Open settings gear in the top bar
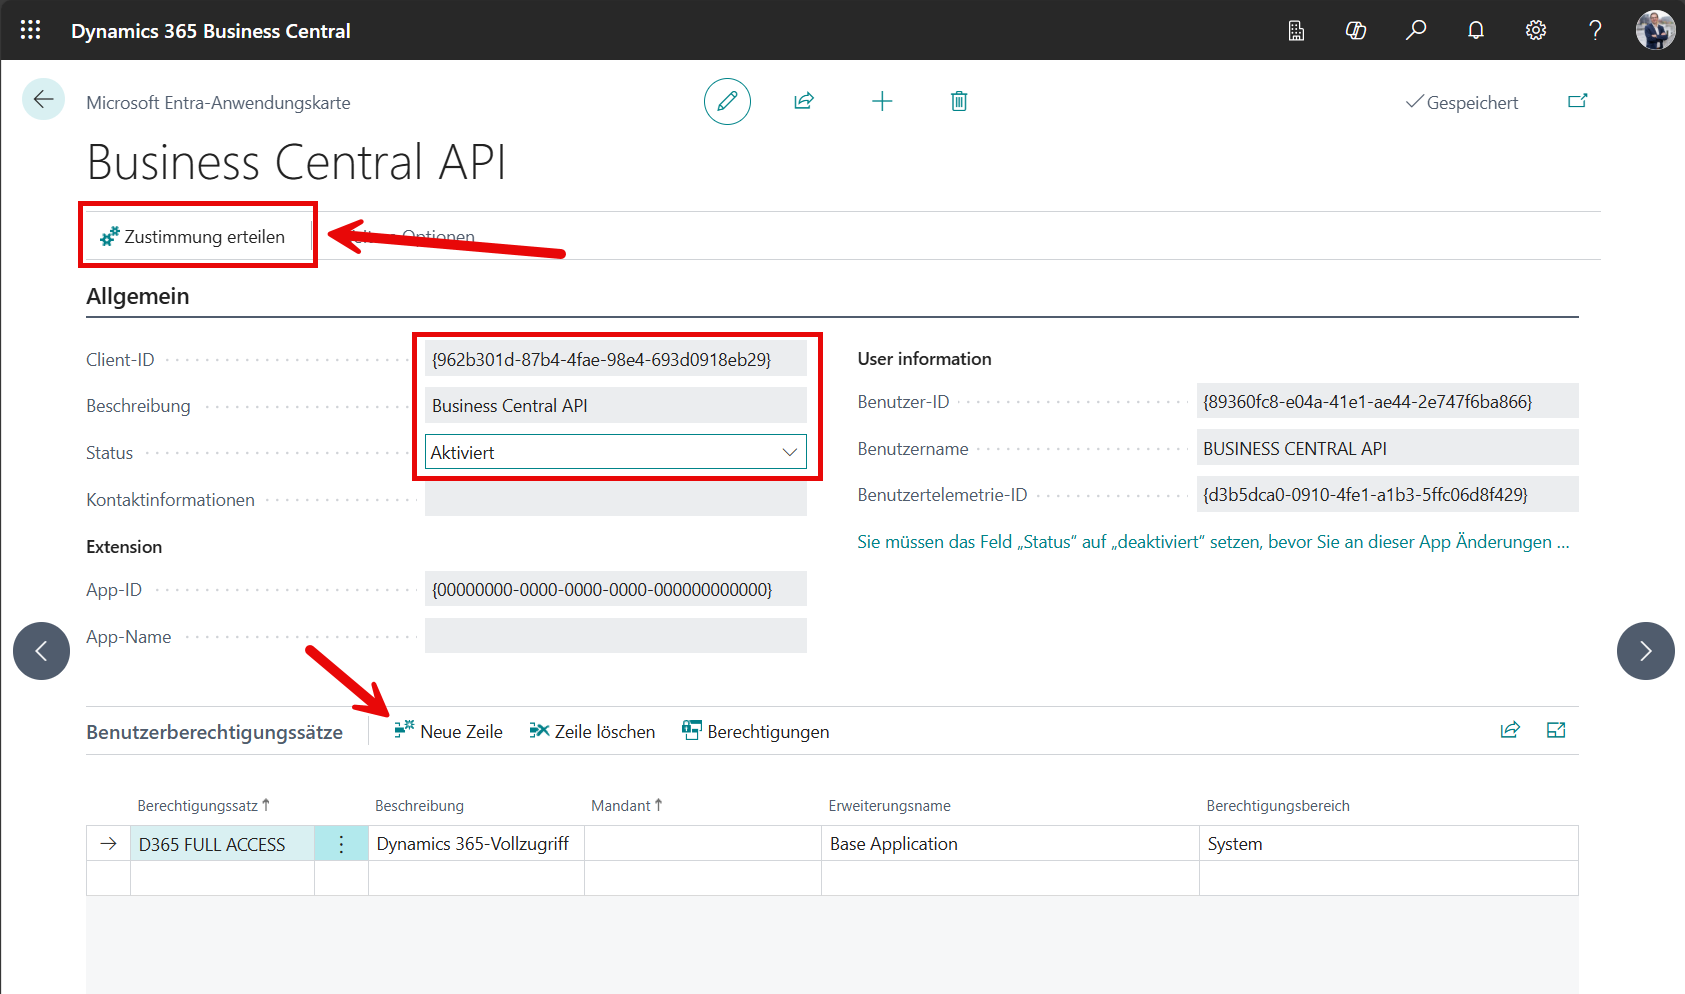 [x=1536, y=30]
